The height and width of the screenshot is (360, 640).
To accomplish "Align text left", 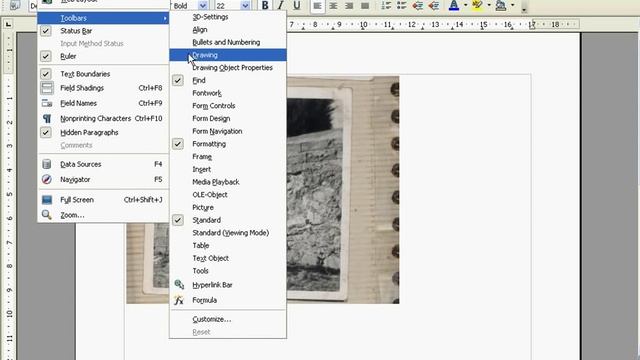I will click(318, 6).
